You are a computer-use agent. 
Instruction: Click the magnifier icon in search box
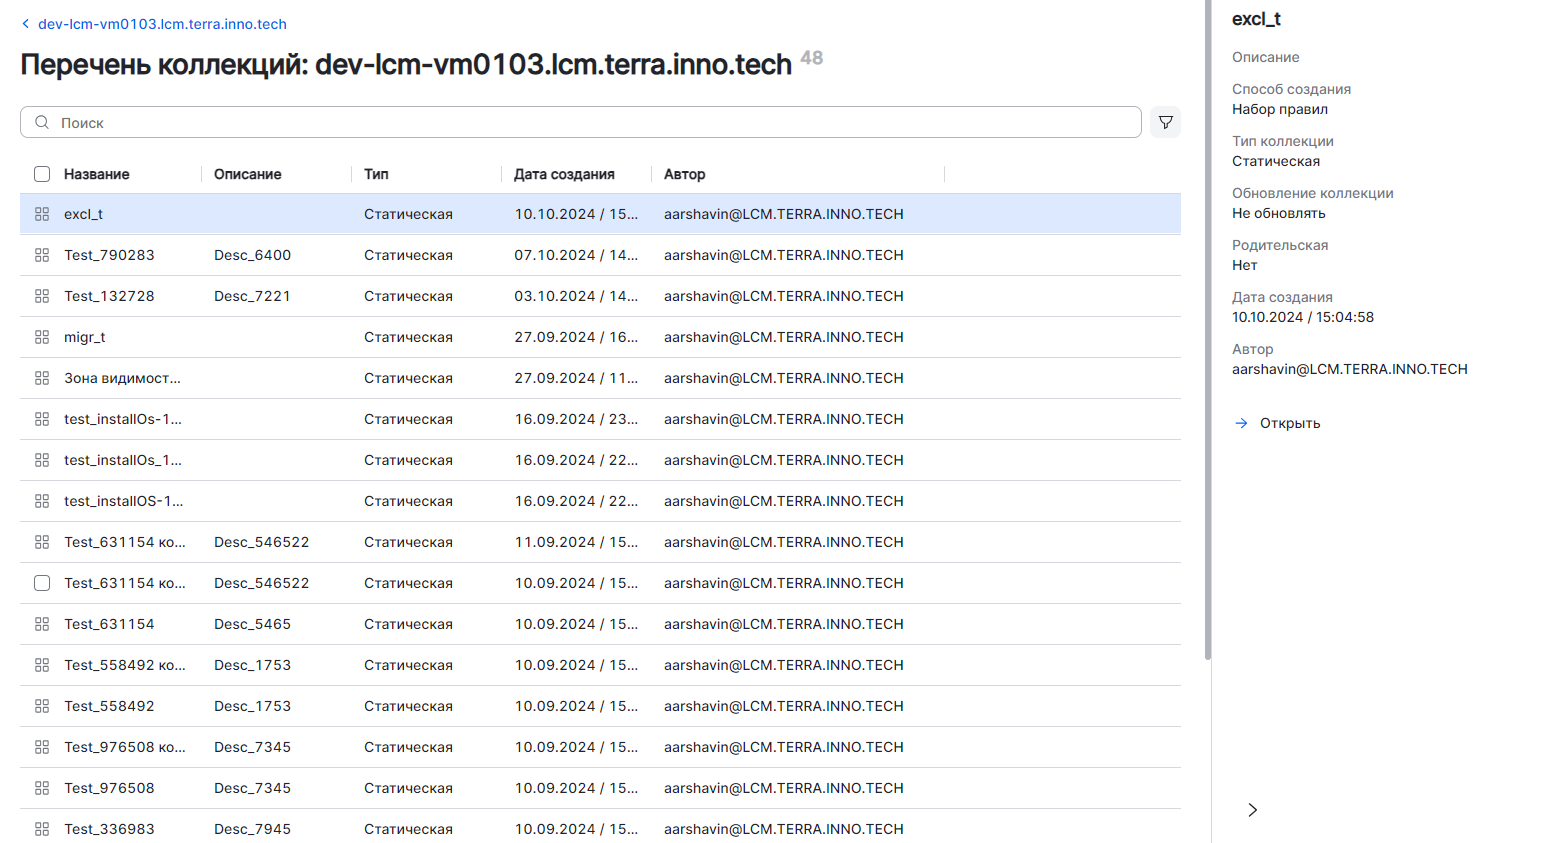point(42,122)
